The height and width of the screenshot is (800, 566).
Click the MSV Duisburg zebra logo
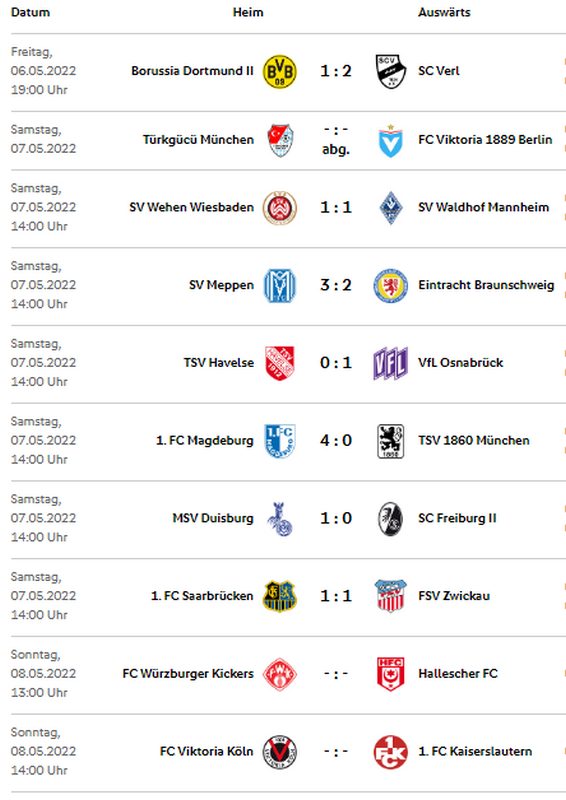280,518
